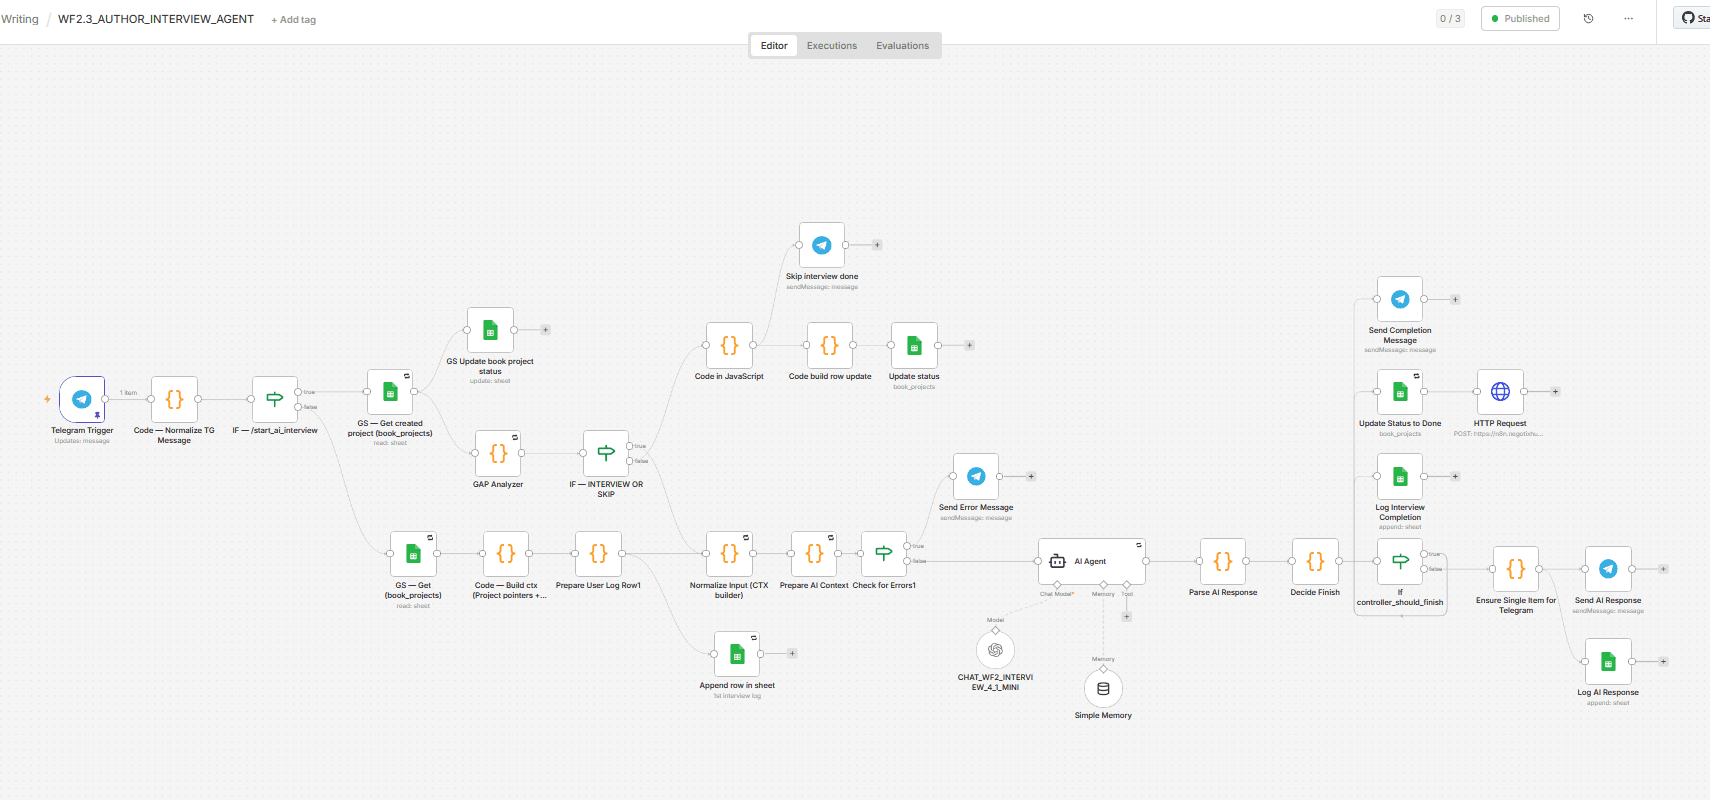
Task: Open the Telegram Trigger node
Action: pyautogui.click(x=82, y=399)
